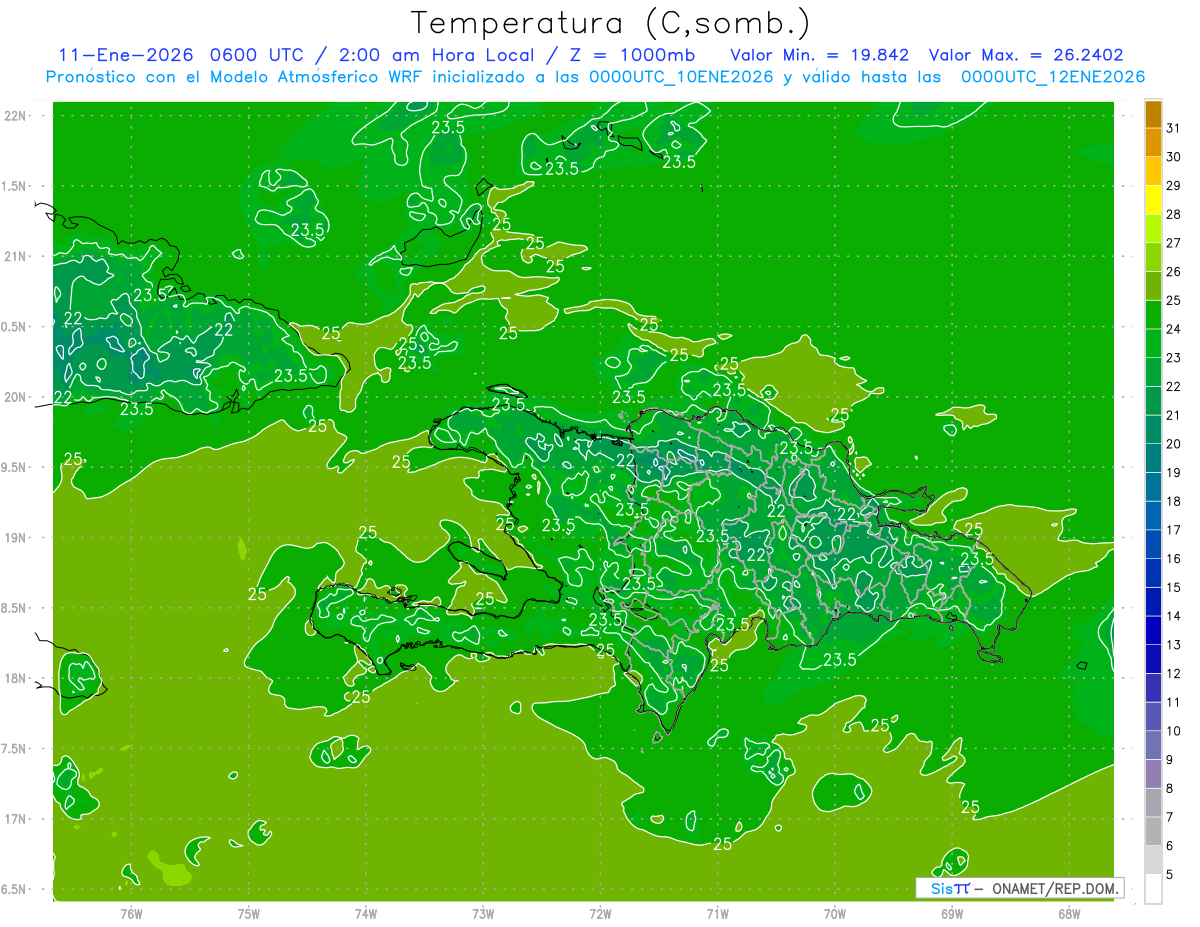Click the '11' label on the color scale
Viewport: 1200px width, 927px height.
(x=1173, y=703)
